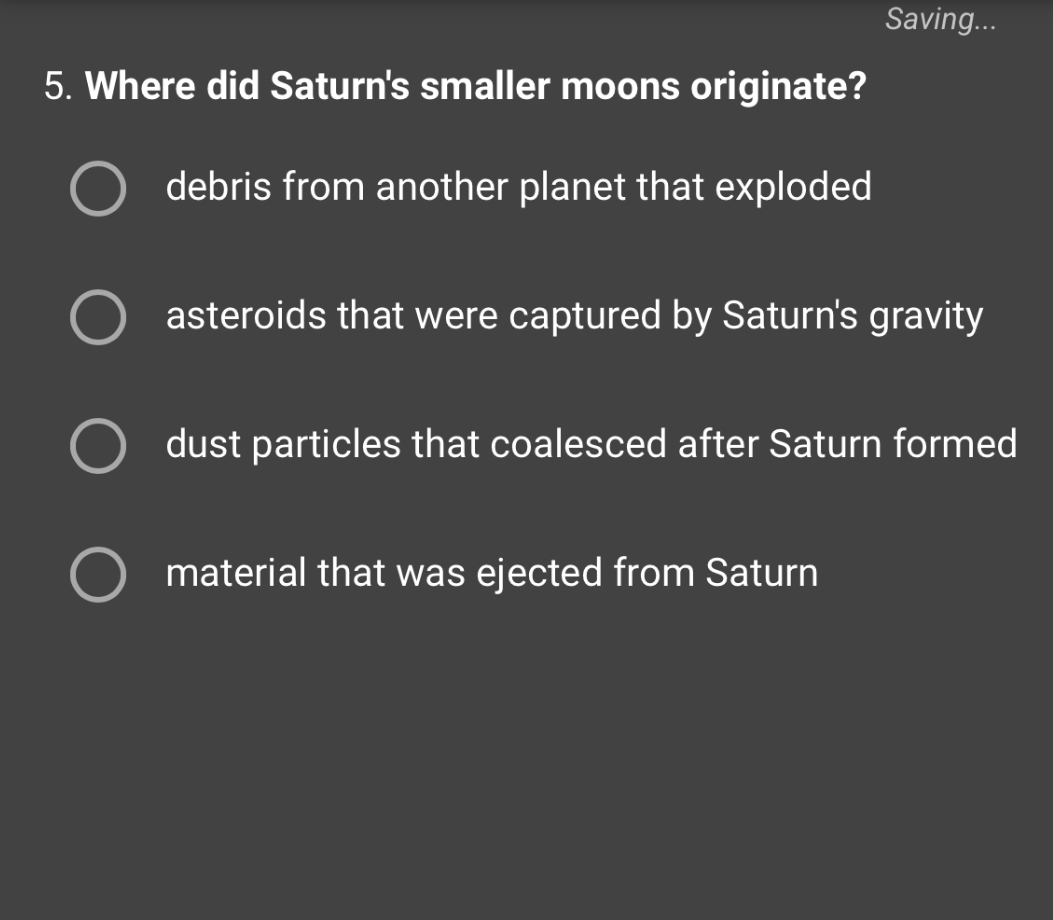1053x920 pixels.
Task: Select 'dust particles that coalesced after Saturn formed'
Action: (x=99, y=448)
